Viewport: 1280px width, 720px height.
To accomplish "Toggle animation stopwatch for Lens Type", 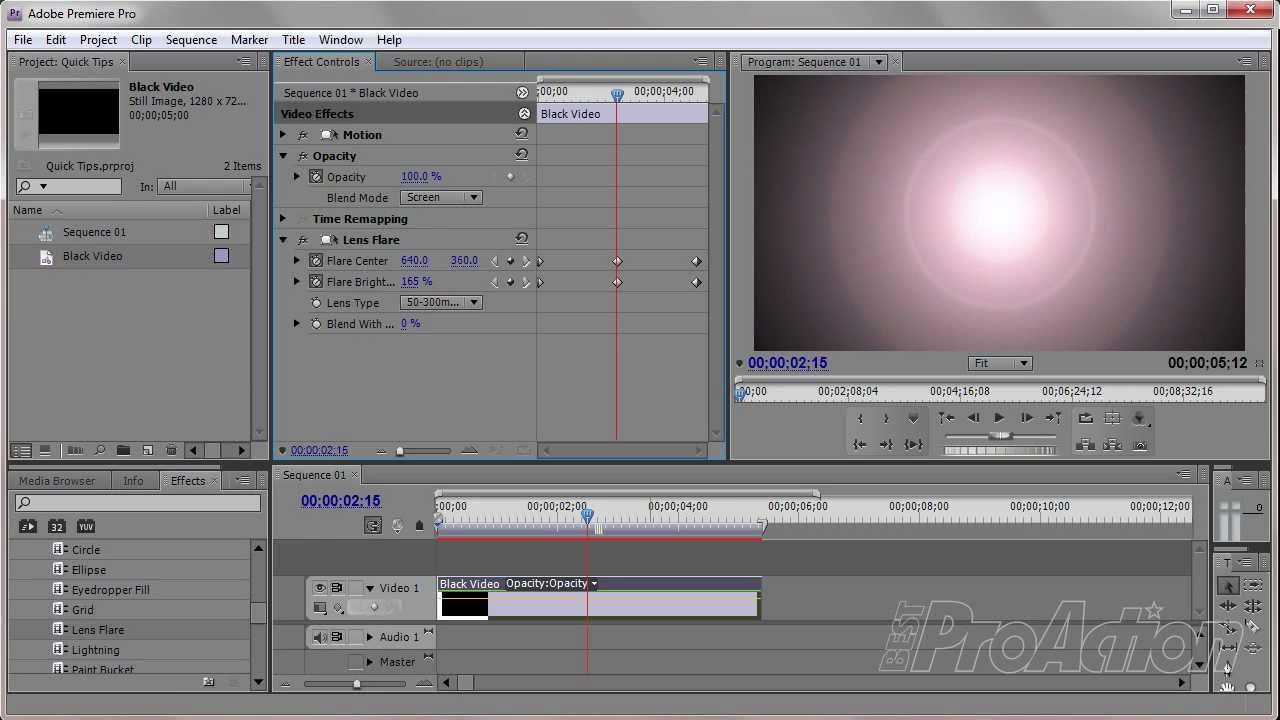I will (316, 303).
